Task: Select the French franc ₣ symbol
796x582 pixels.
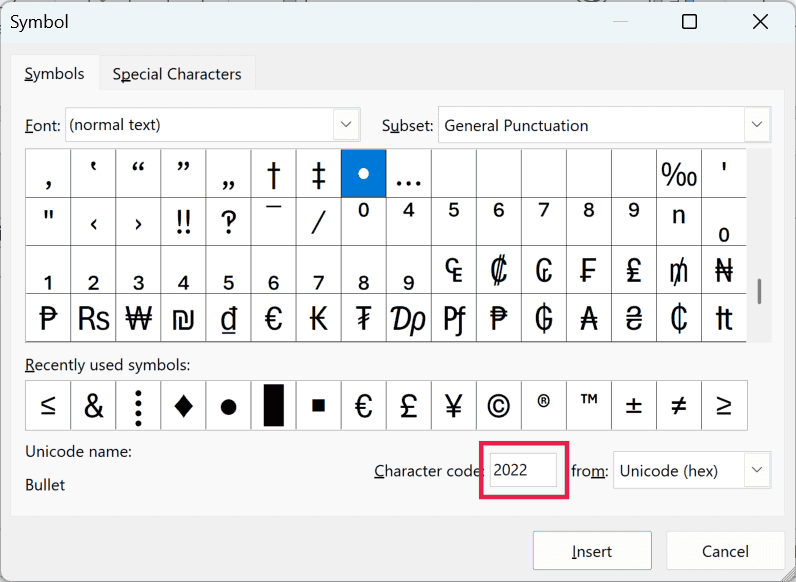Action: pos(589,270)
